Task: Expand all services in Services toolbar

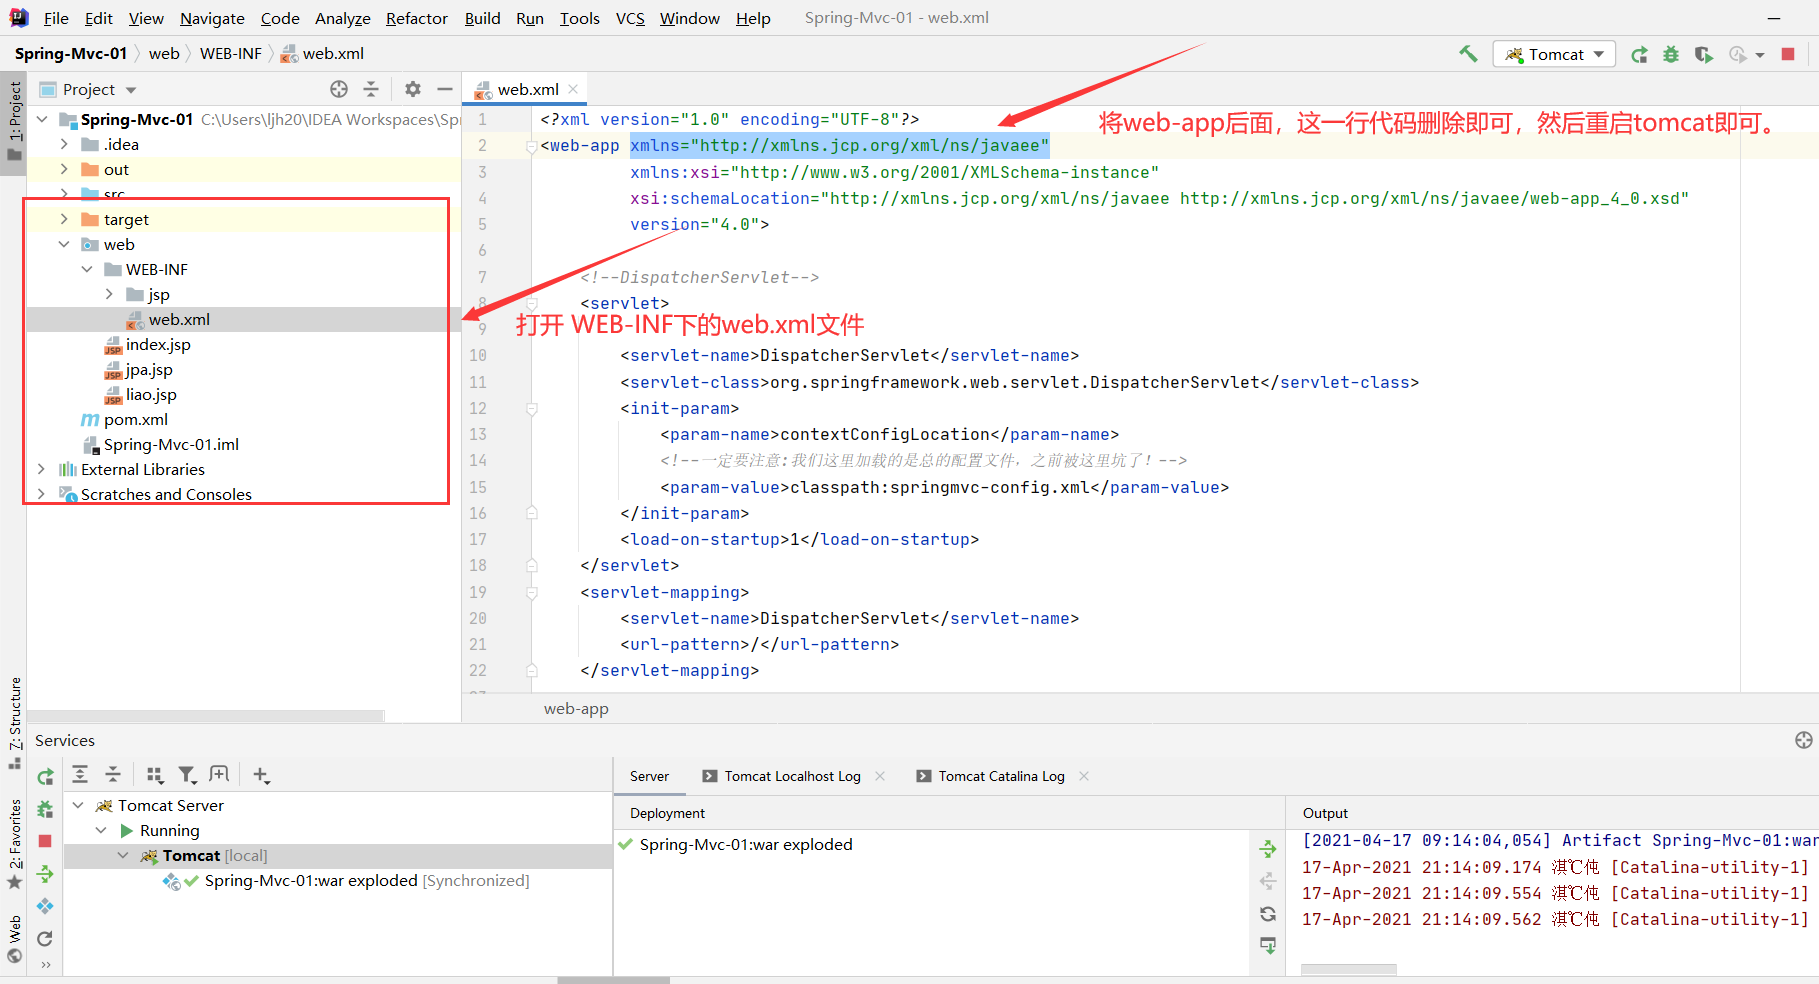Action: coord(81,774)
